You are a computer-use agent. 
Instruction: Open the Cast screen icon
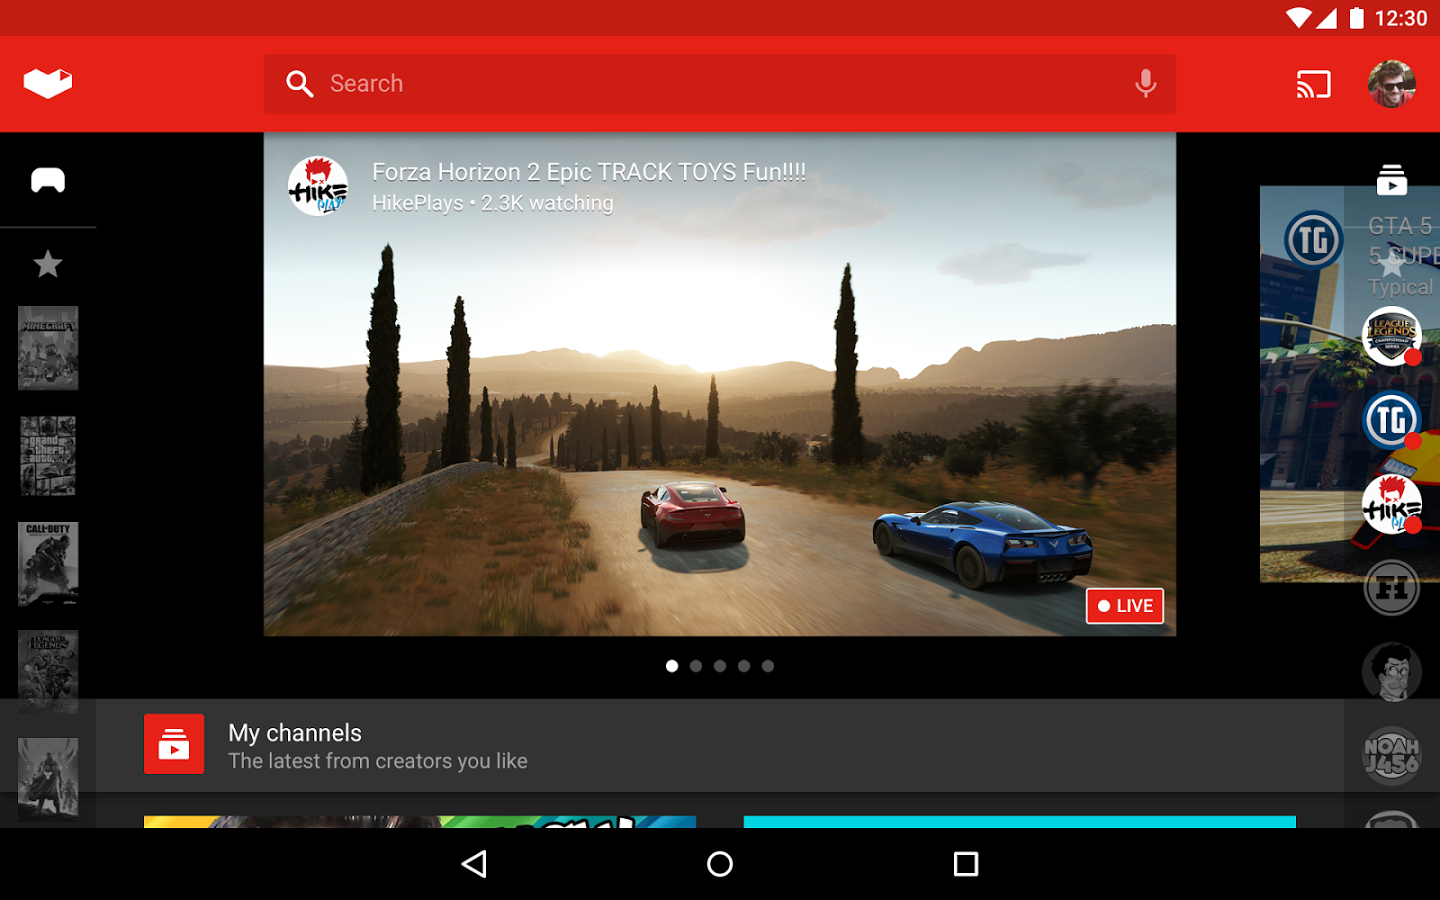pyautogui.click(x=1314, y=84)
